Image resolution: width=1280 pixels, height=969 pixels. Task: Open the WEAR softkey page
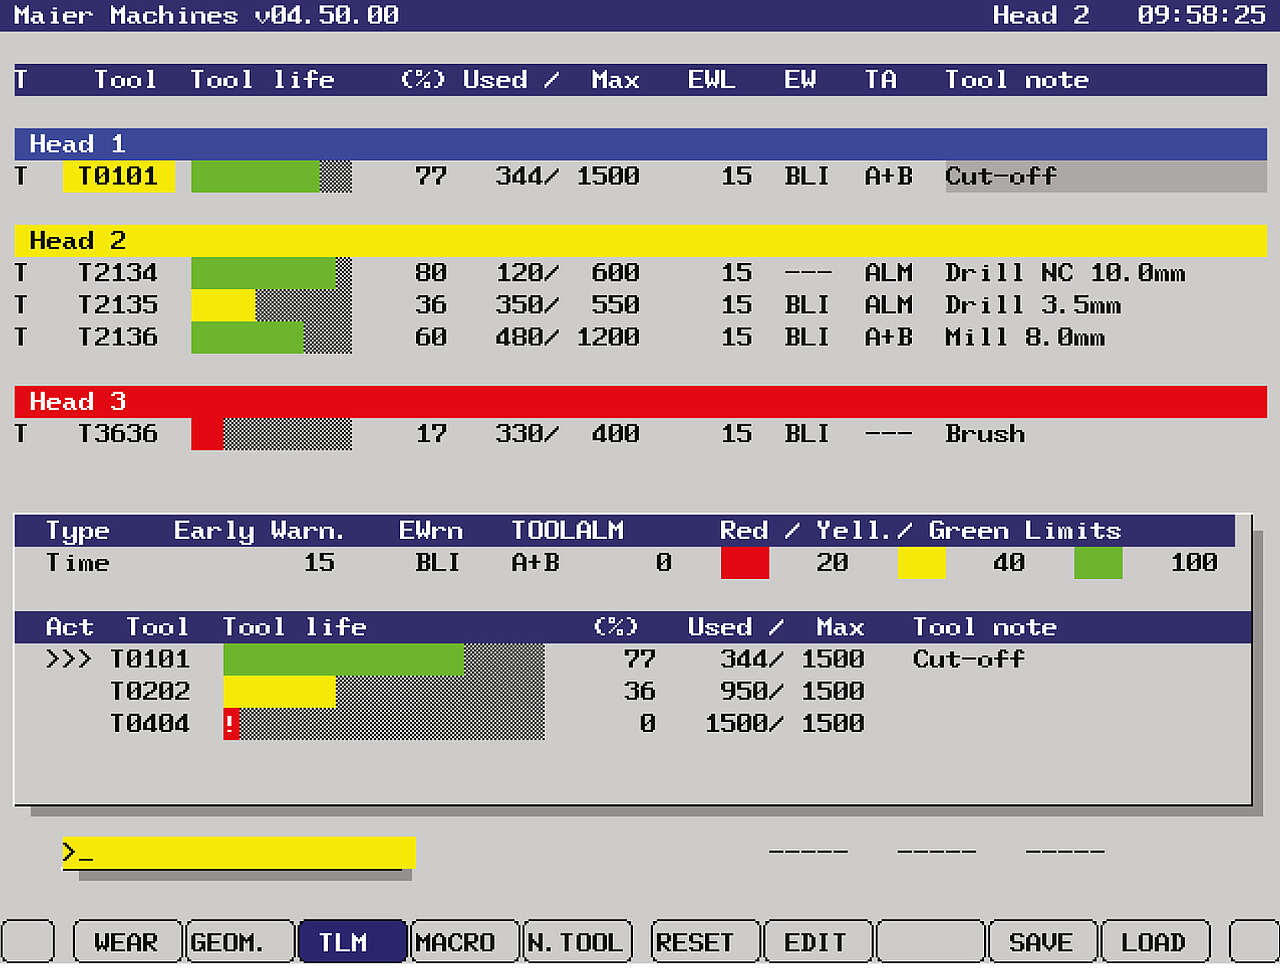(x=127, y=942)
